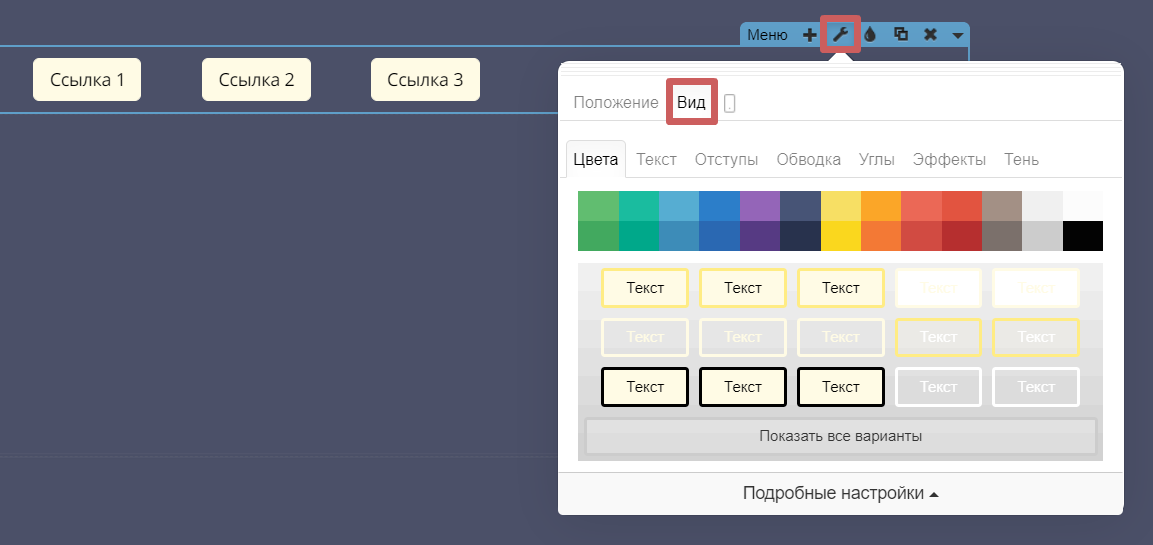The height and width of the screenshot is (545, 1153).
Task: Choose the bright yellow color swatch
Action: pyautogui.click(x=840, y=236)
